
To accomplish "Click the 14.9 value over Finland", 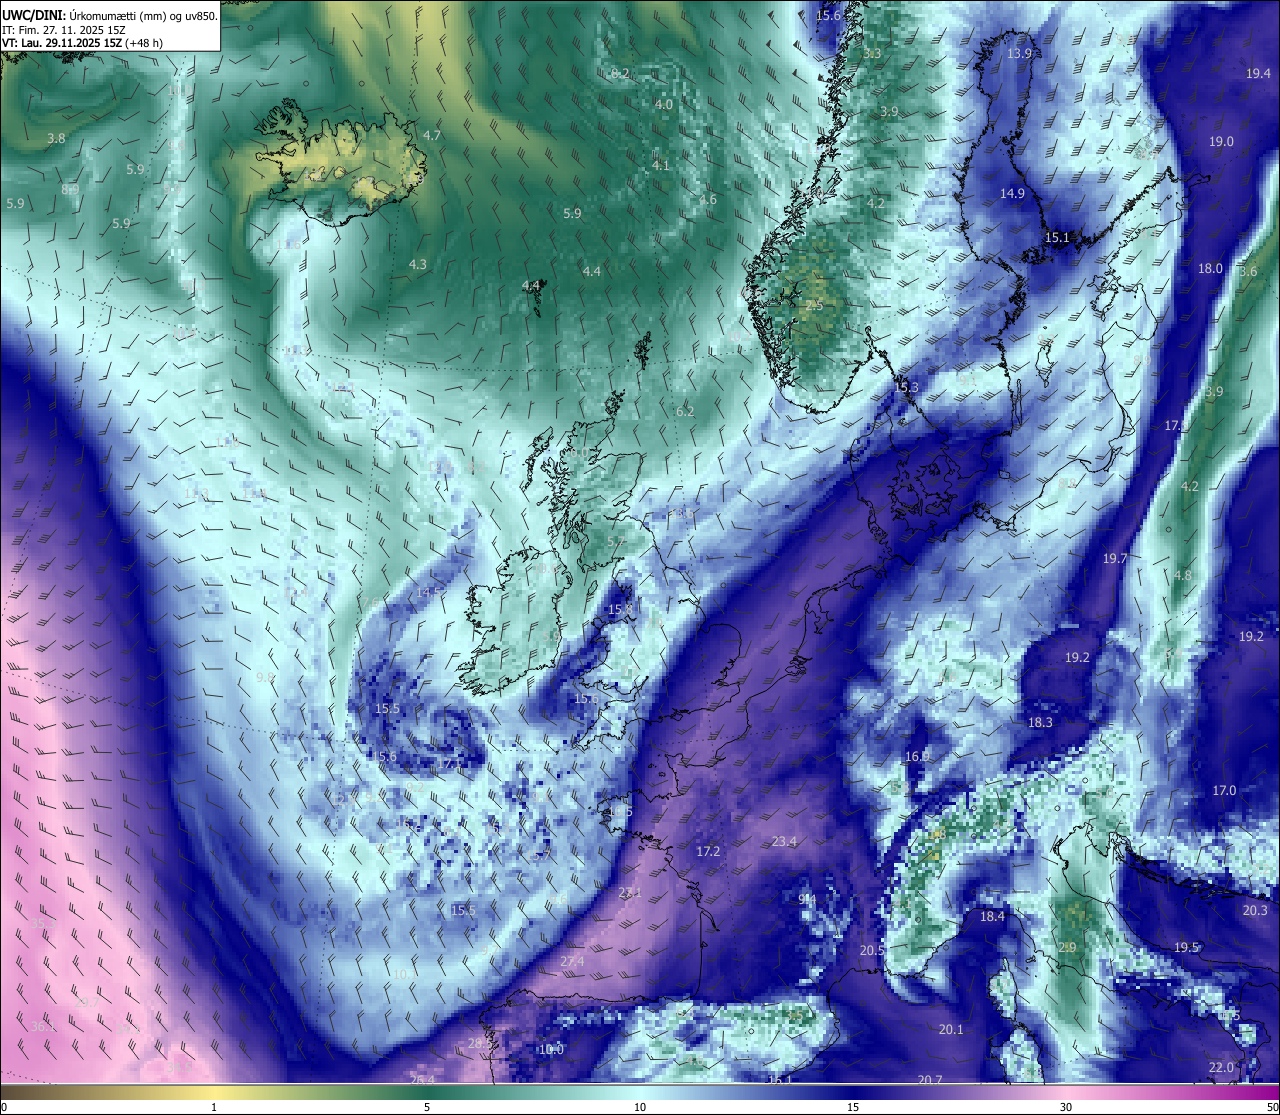I will (1013, 193).
